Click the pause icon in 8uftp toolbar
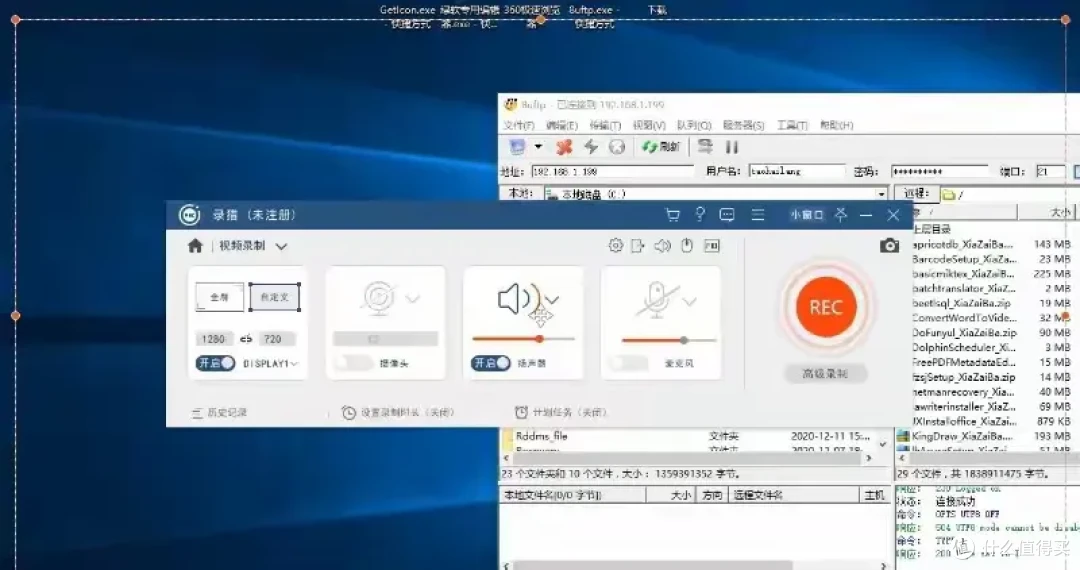 coord(731,147)
